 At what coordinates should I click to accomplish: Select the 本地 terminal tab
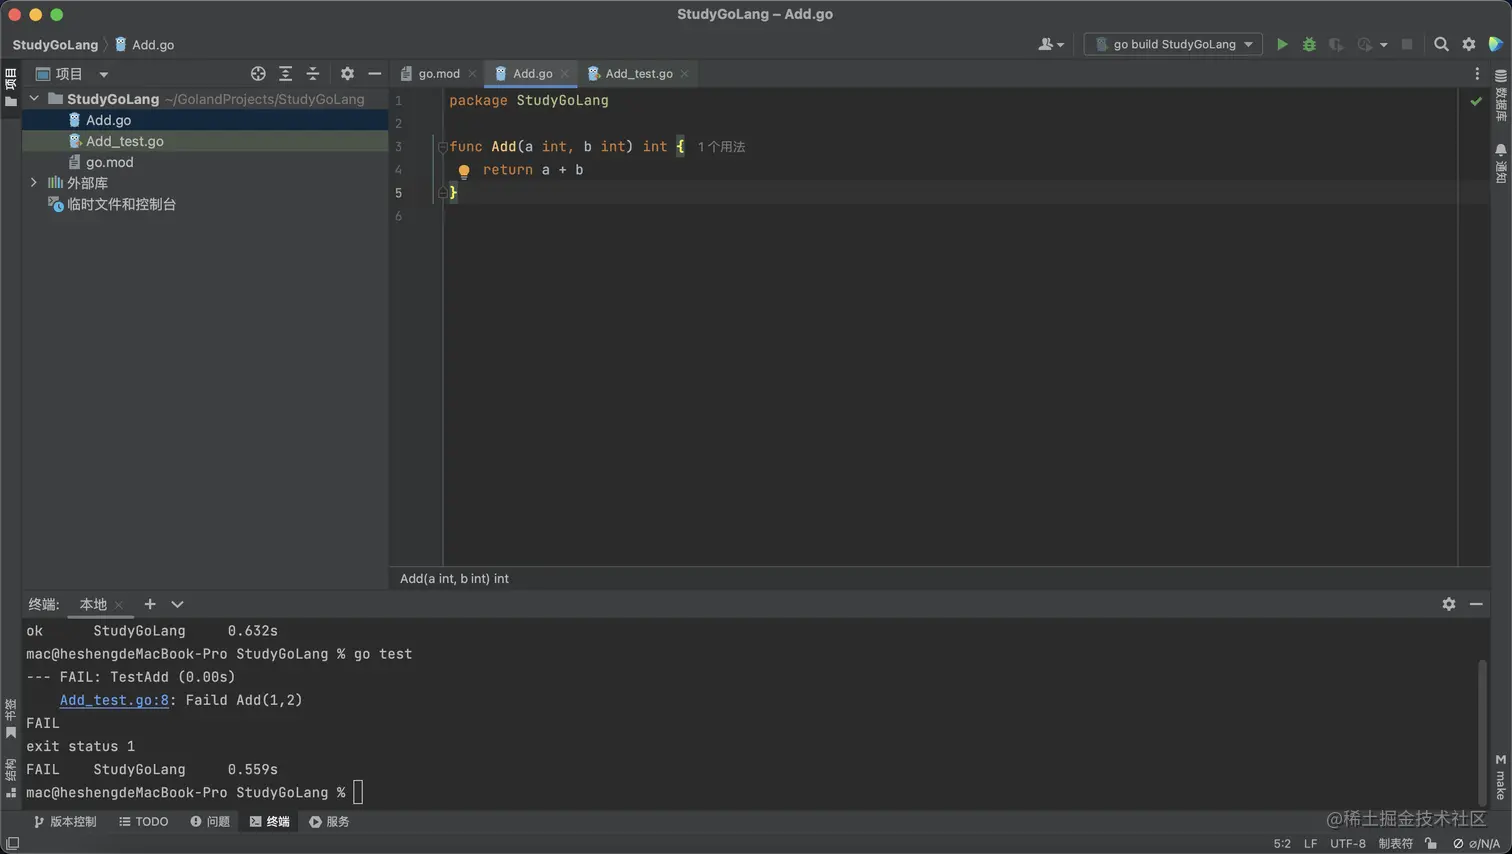click(x=93, y=604)
